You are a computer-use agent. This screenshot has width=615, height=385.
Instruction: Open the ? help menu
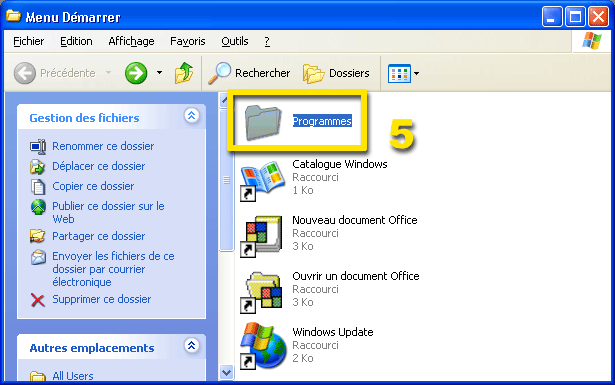(x=267, y=41)
